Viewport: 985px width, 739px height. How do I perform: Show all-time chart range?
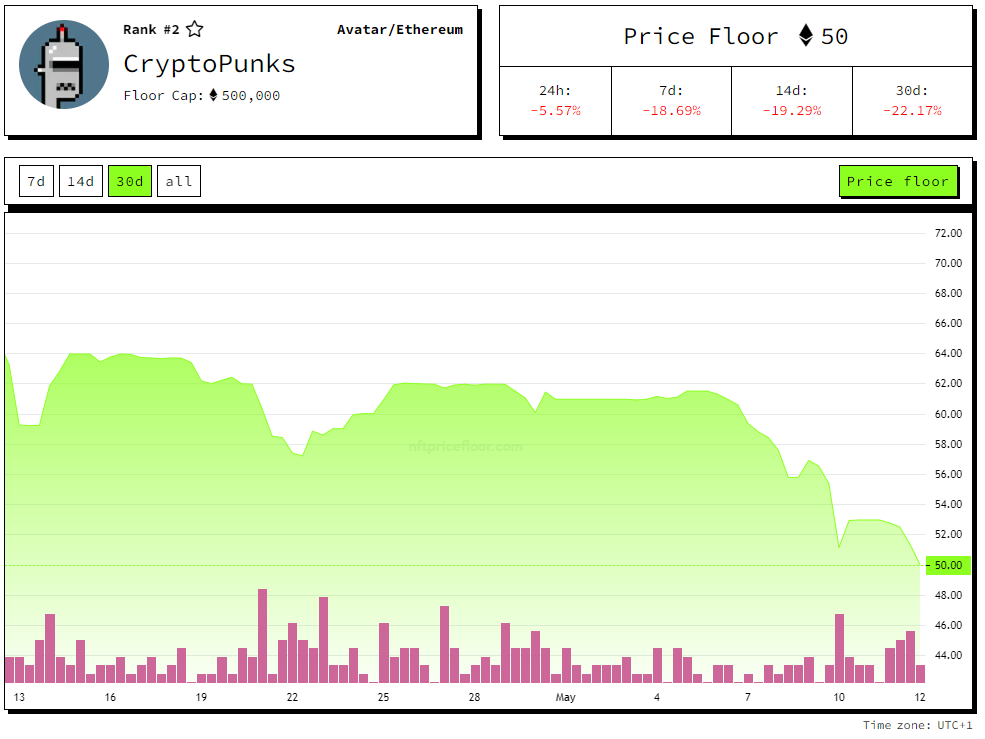tap(179, 181)
